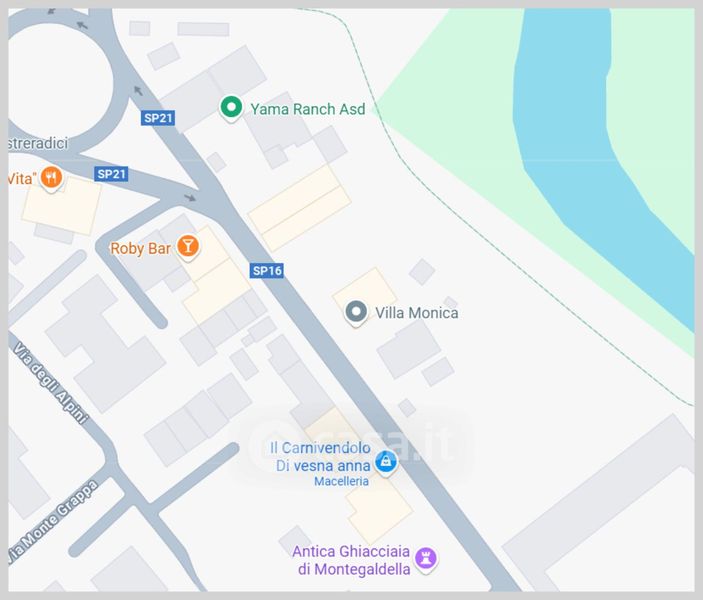Click Il Carnivendolo blue shopping bag icon

[x=386, y=461]
